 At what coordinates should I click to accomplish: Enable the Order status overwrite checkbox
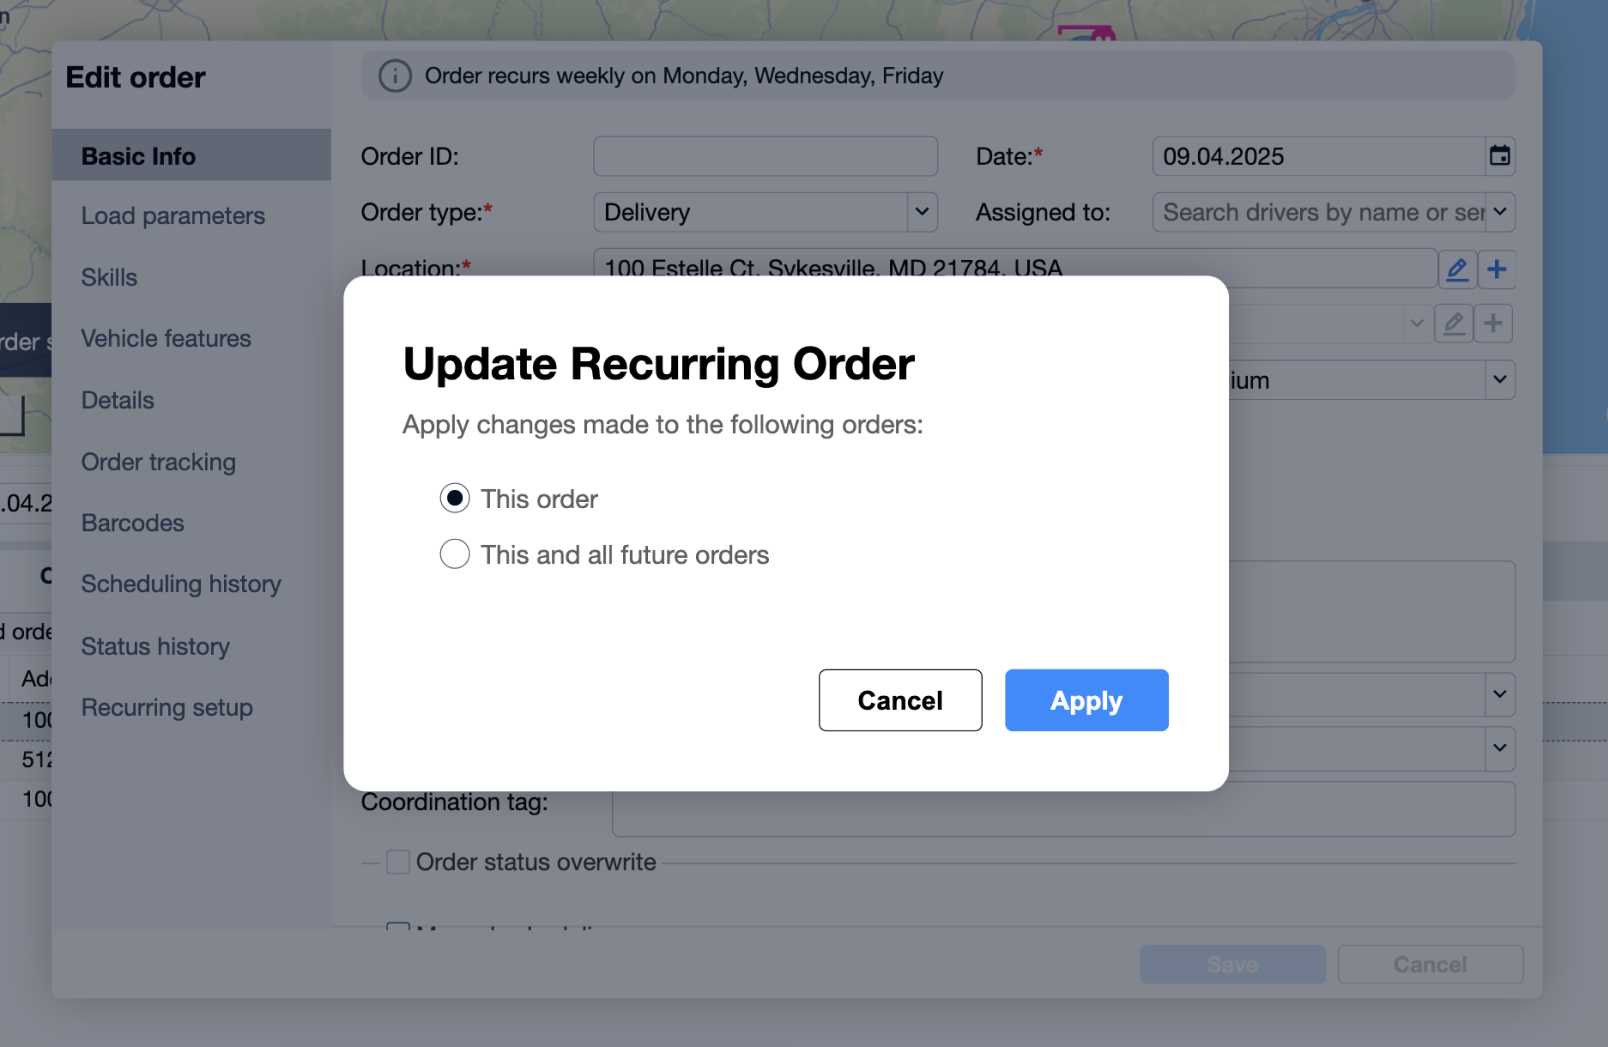click(x=397, y=861)
